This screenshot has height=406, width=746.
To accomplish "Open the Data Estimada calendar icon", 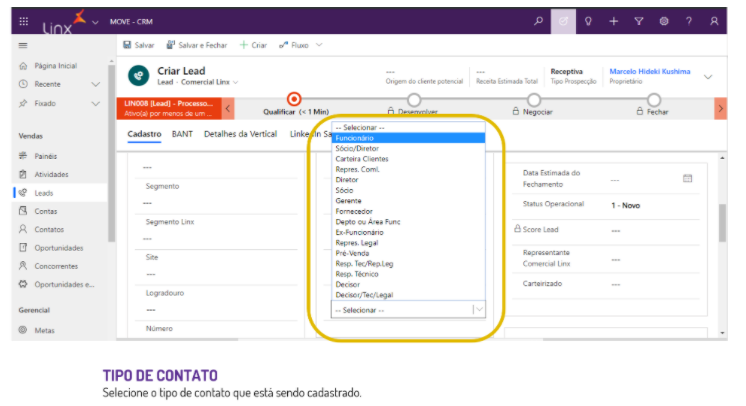I will (x=687, y=178).
